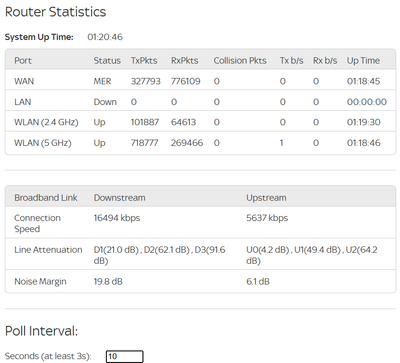Screen dimensions: 400x363
Task: Select System Up Time value 01:20:46
Action: 105,37
